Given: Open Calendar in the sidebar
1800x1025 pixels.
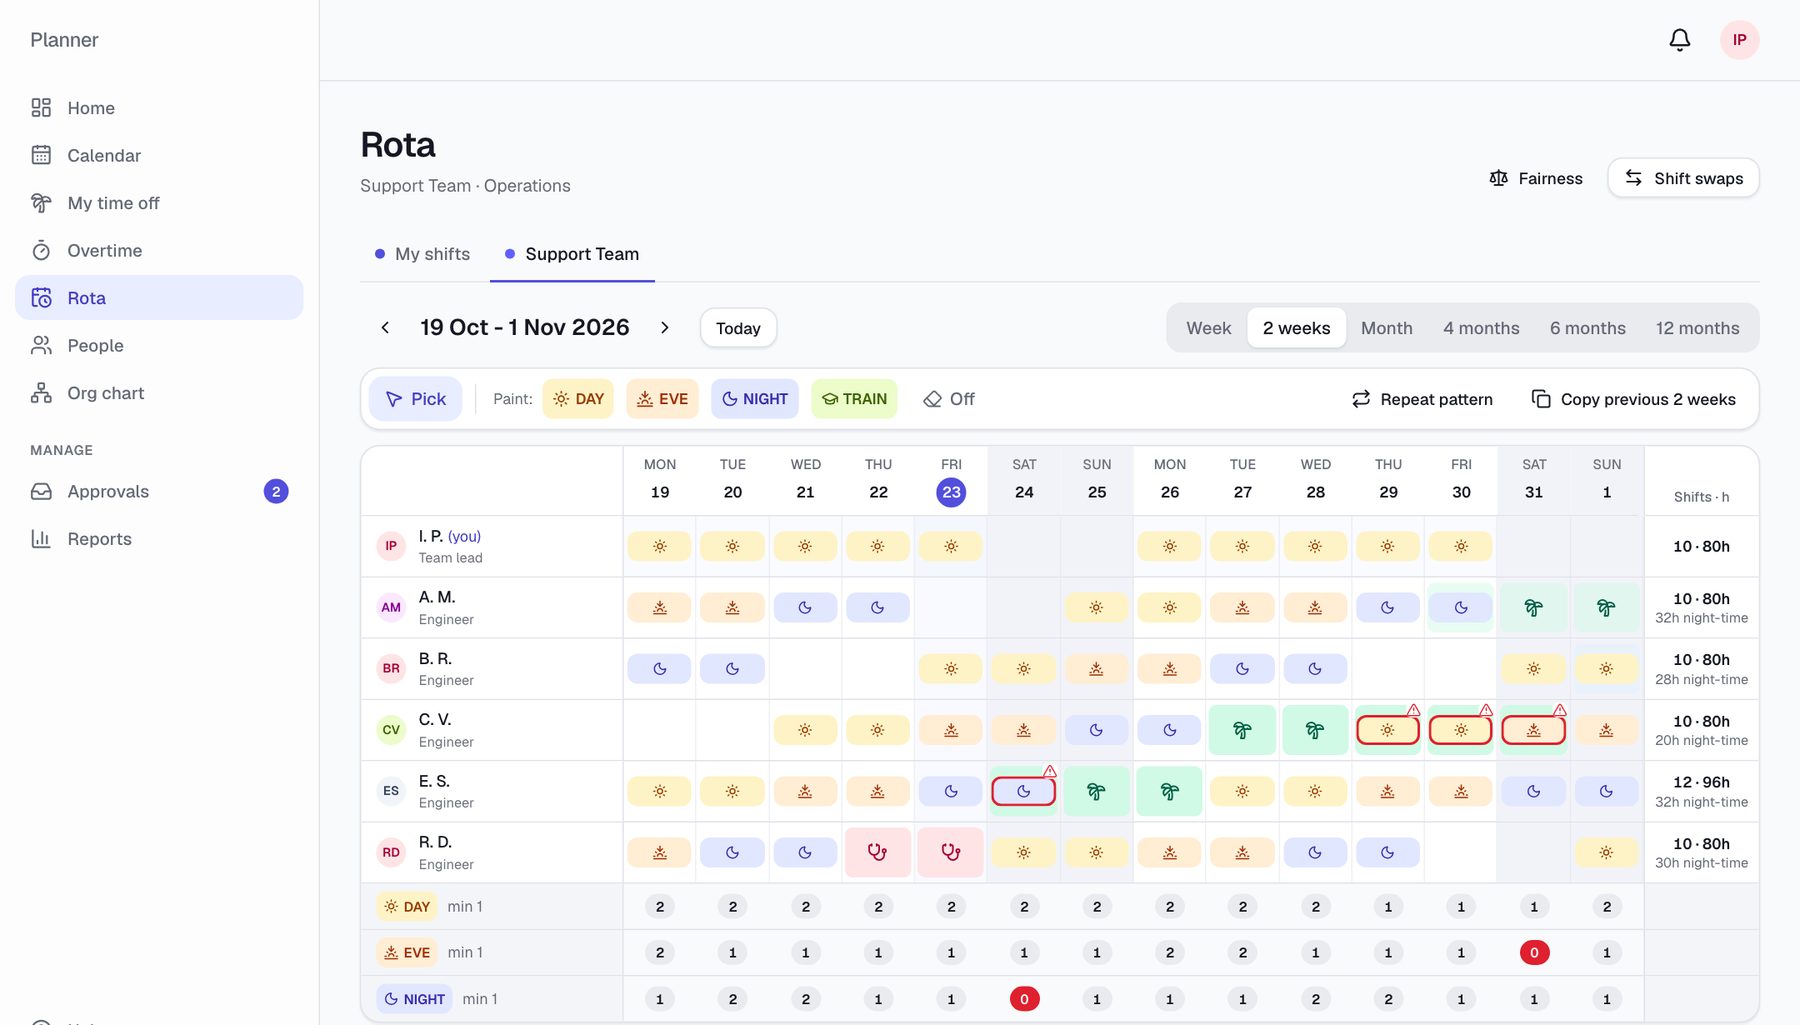Looking at the screenshot, I should [159, 155].
